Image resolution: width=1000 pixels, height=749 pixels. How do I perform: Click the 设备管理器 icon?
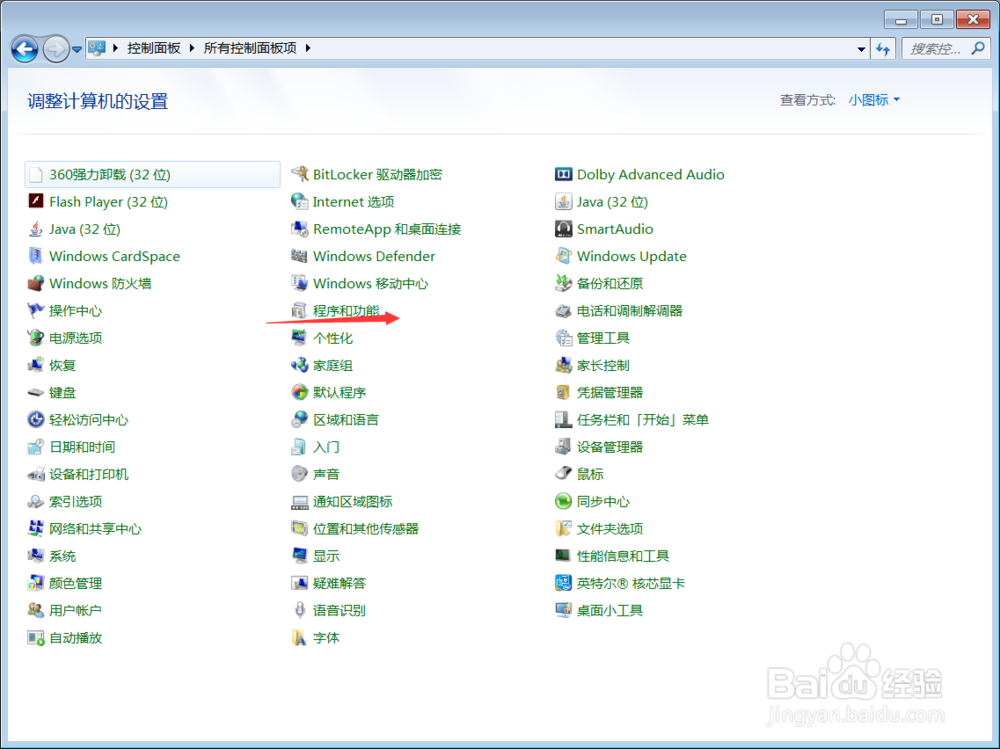(x=563, y=447)
